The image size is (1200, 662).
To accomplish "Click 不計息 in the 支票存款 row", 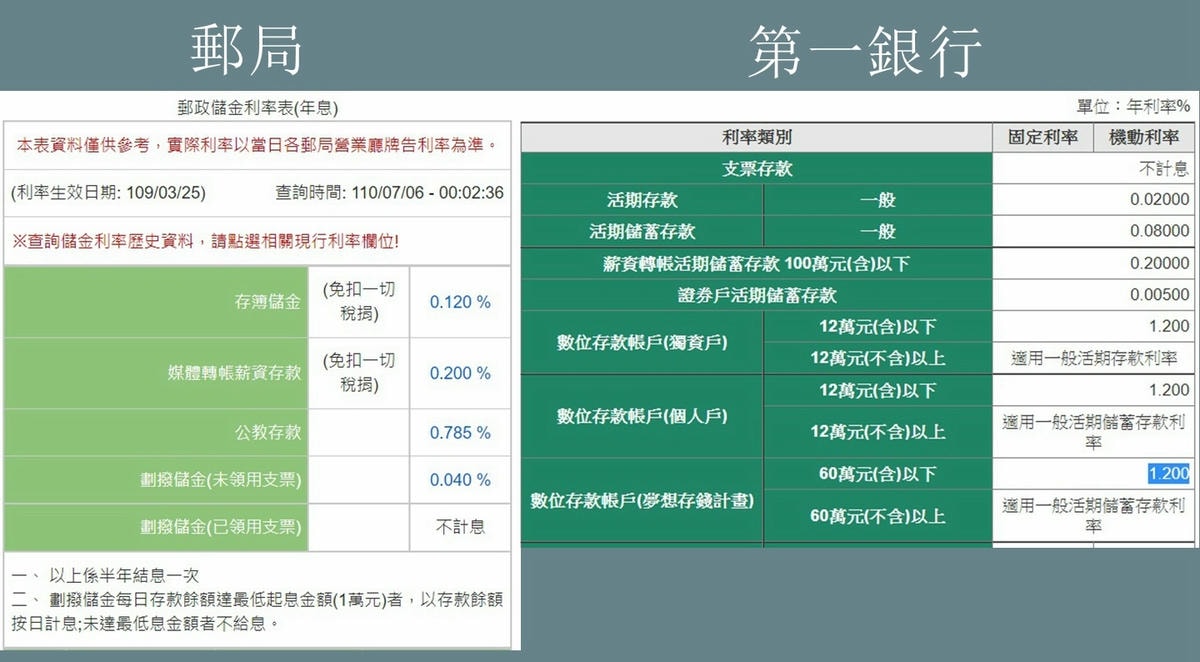I will click(x=1164, y=169).
